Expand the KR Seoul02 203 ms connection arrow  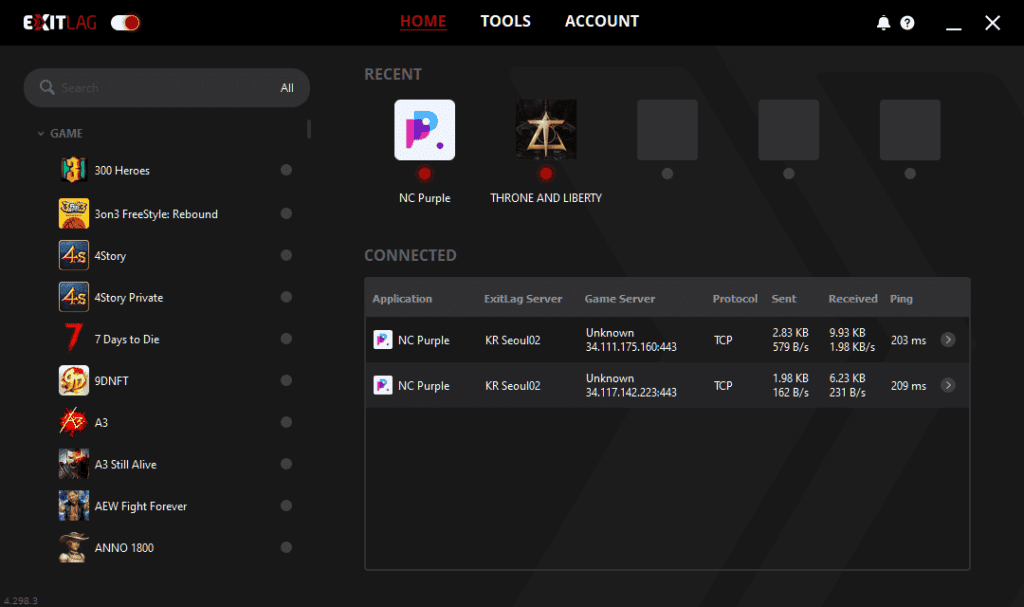point(948,340)
